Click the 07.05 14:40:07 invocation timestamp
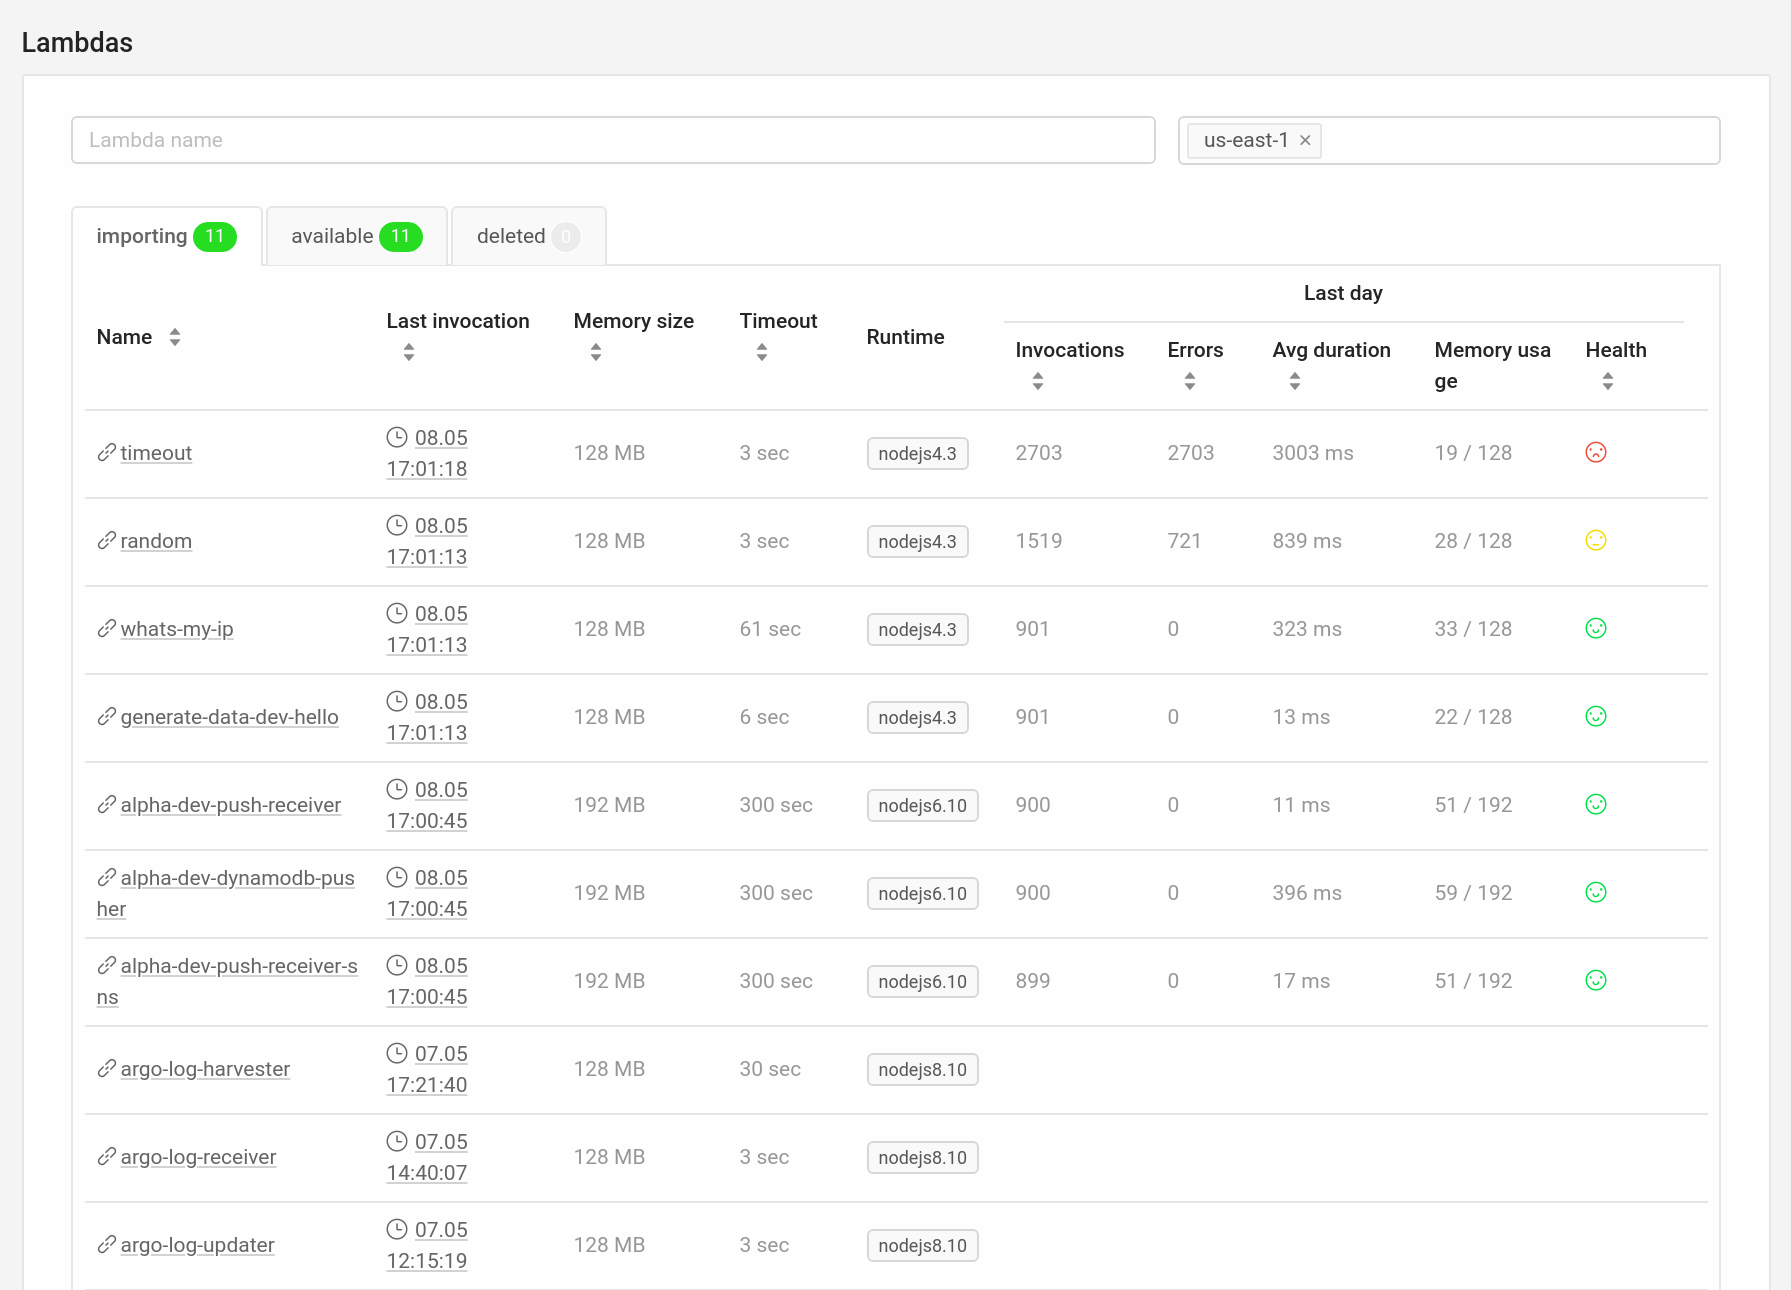Image resolution: width=1791 pixels, height=1290 pixels. click(x=427, y=1157)
